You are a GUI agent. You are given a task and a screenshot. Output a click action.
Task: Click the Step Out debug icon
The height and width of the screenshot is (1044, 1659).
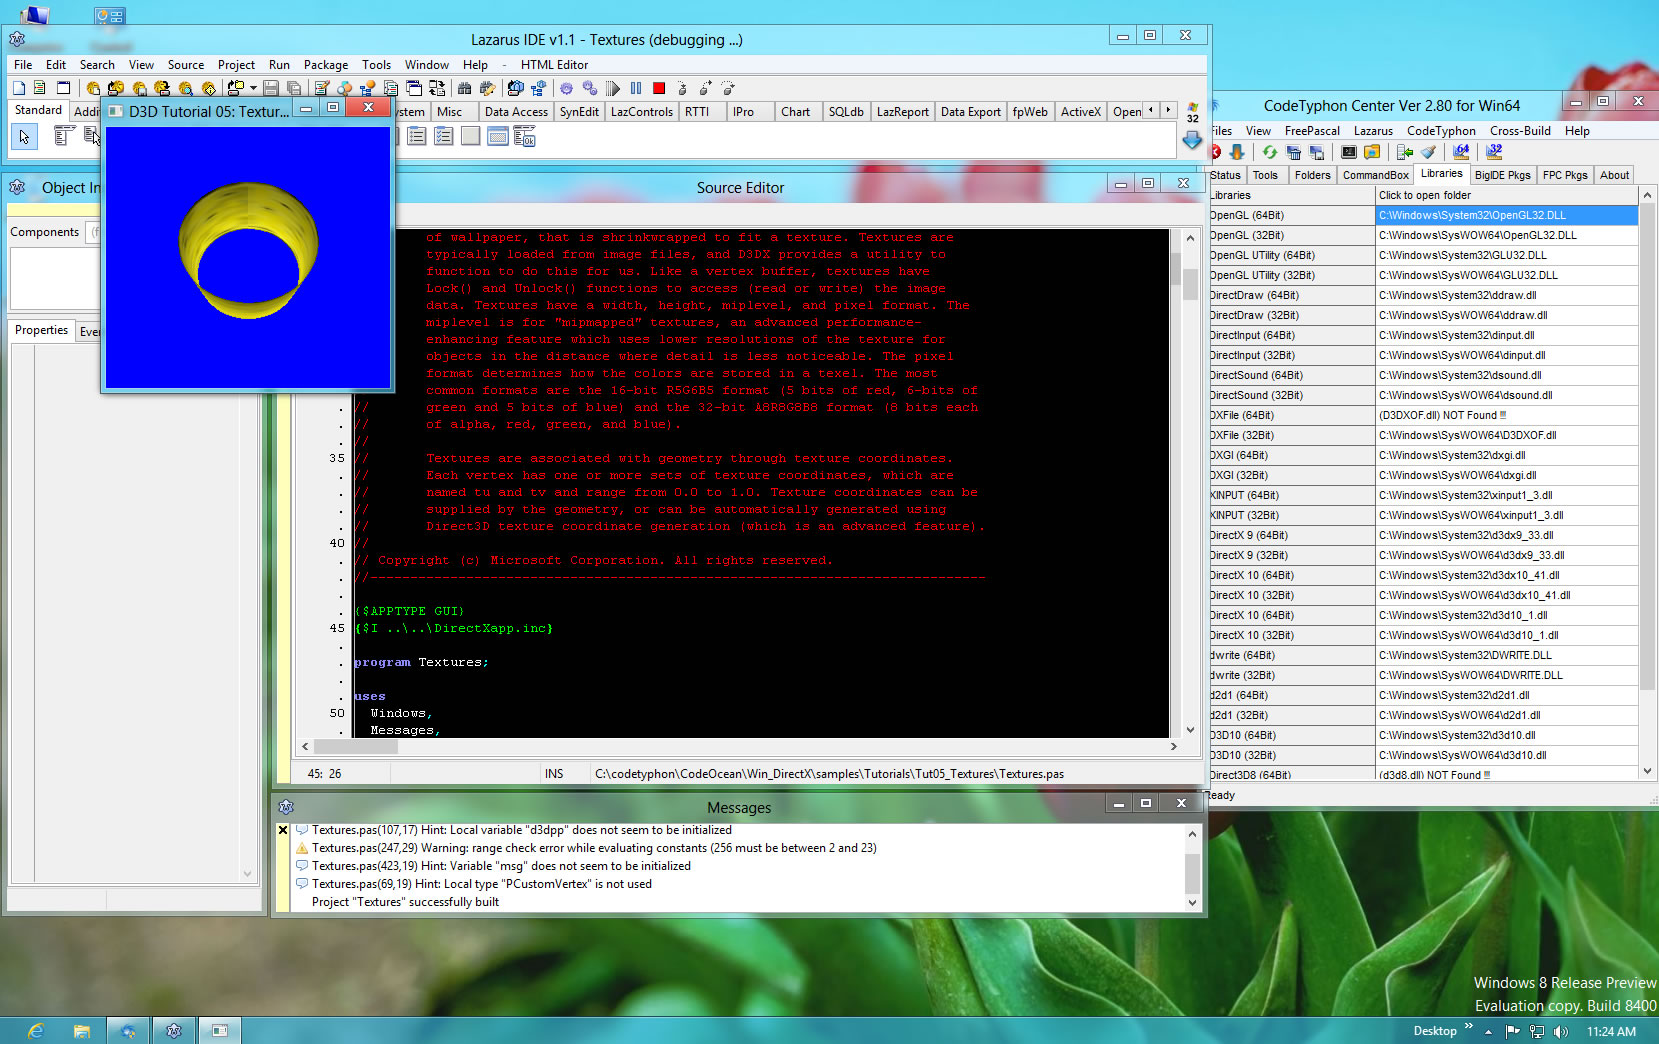tap(728, 88)
